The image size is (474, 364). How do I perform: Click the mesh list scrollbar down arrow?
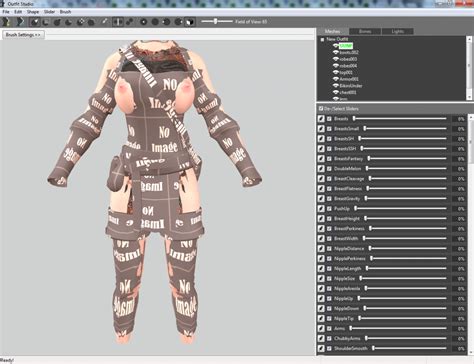[x=470, y=97]
